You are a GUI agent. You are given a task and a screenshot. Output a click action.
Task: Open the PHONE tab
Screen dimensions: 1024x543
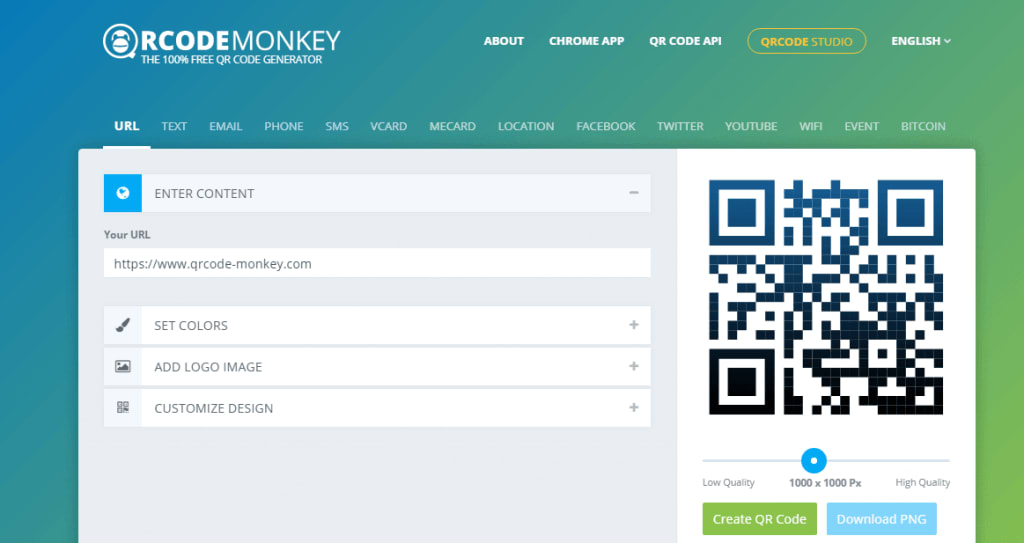283,126
